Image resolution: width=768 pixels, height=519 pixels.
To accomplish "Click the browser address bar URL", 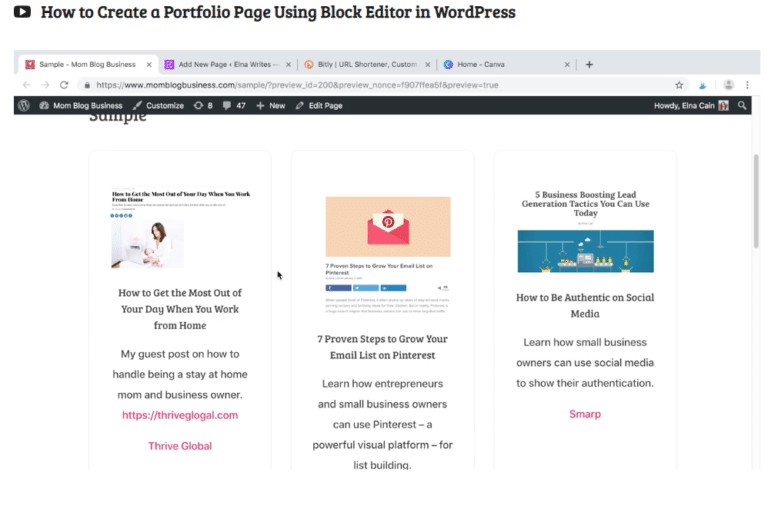I will coord(300,85).
